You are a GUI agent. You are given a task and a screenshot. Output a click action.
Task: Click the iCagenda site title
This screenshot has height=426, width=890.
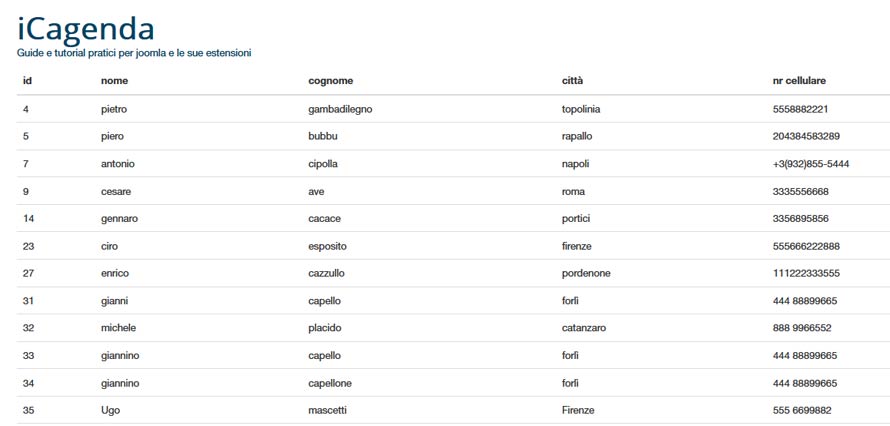pos(86,28)
